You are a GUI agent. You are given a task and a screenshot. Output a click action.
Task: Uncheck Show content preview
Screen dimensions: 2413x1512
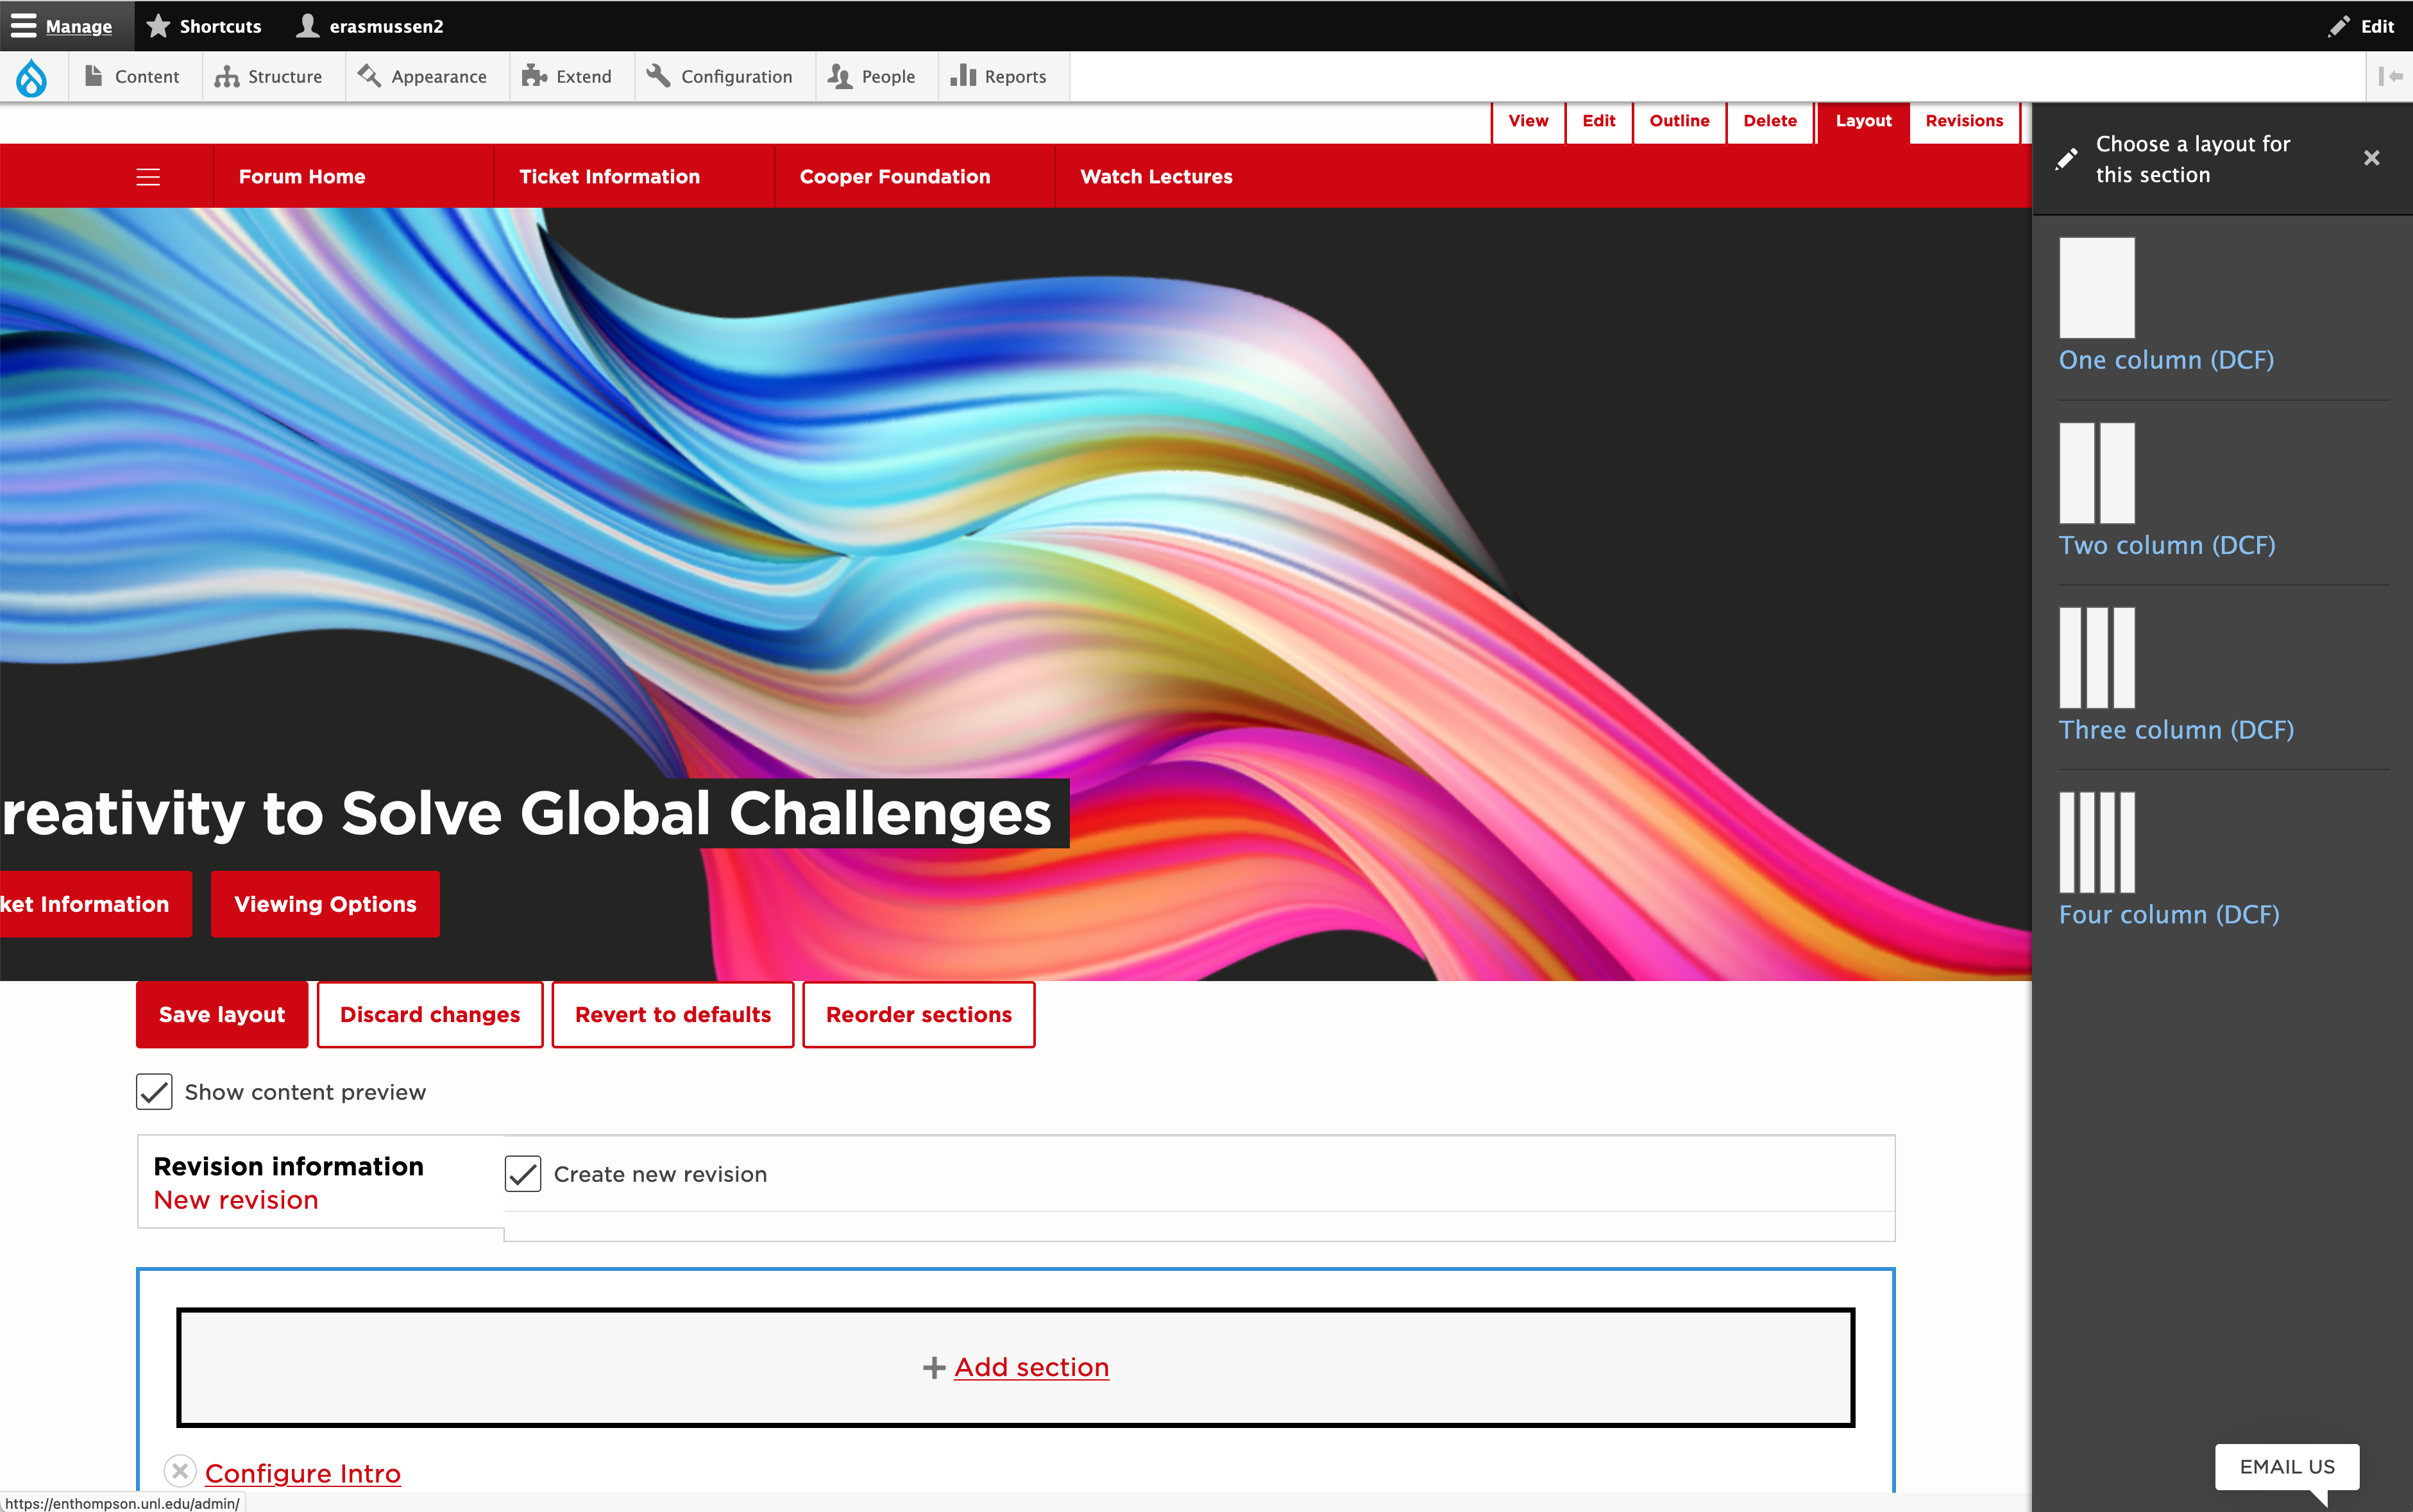point(154,1092)
